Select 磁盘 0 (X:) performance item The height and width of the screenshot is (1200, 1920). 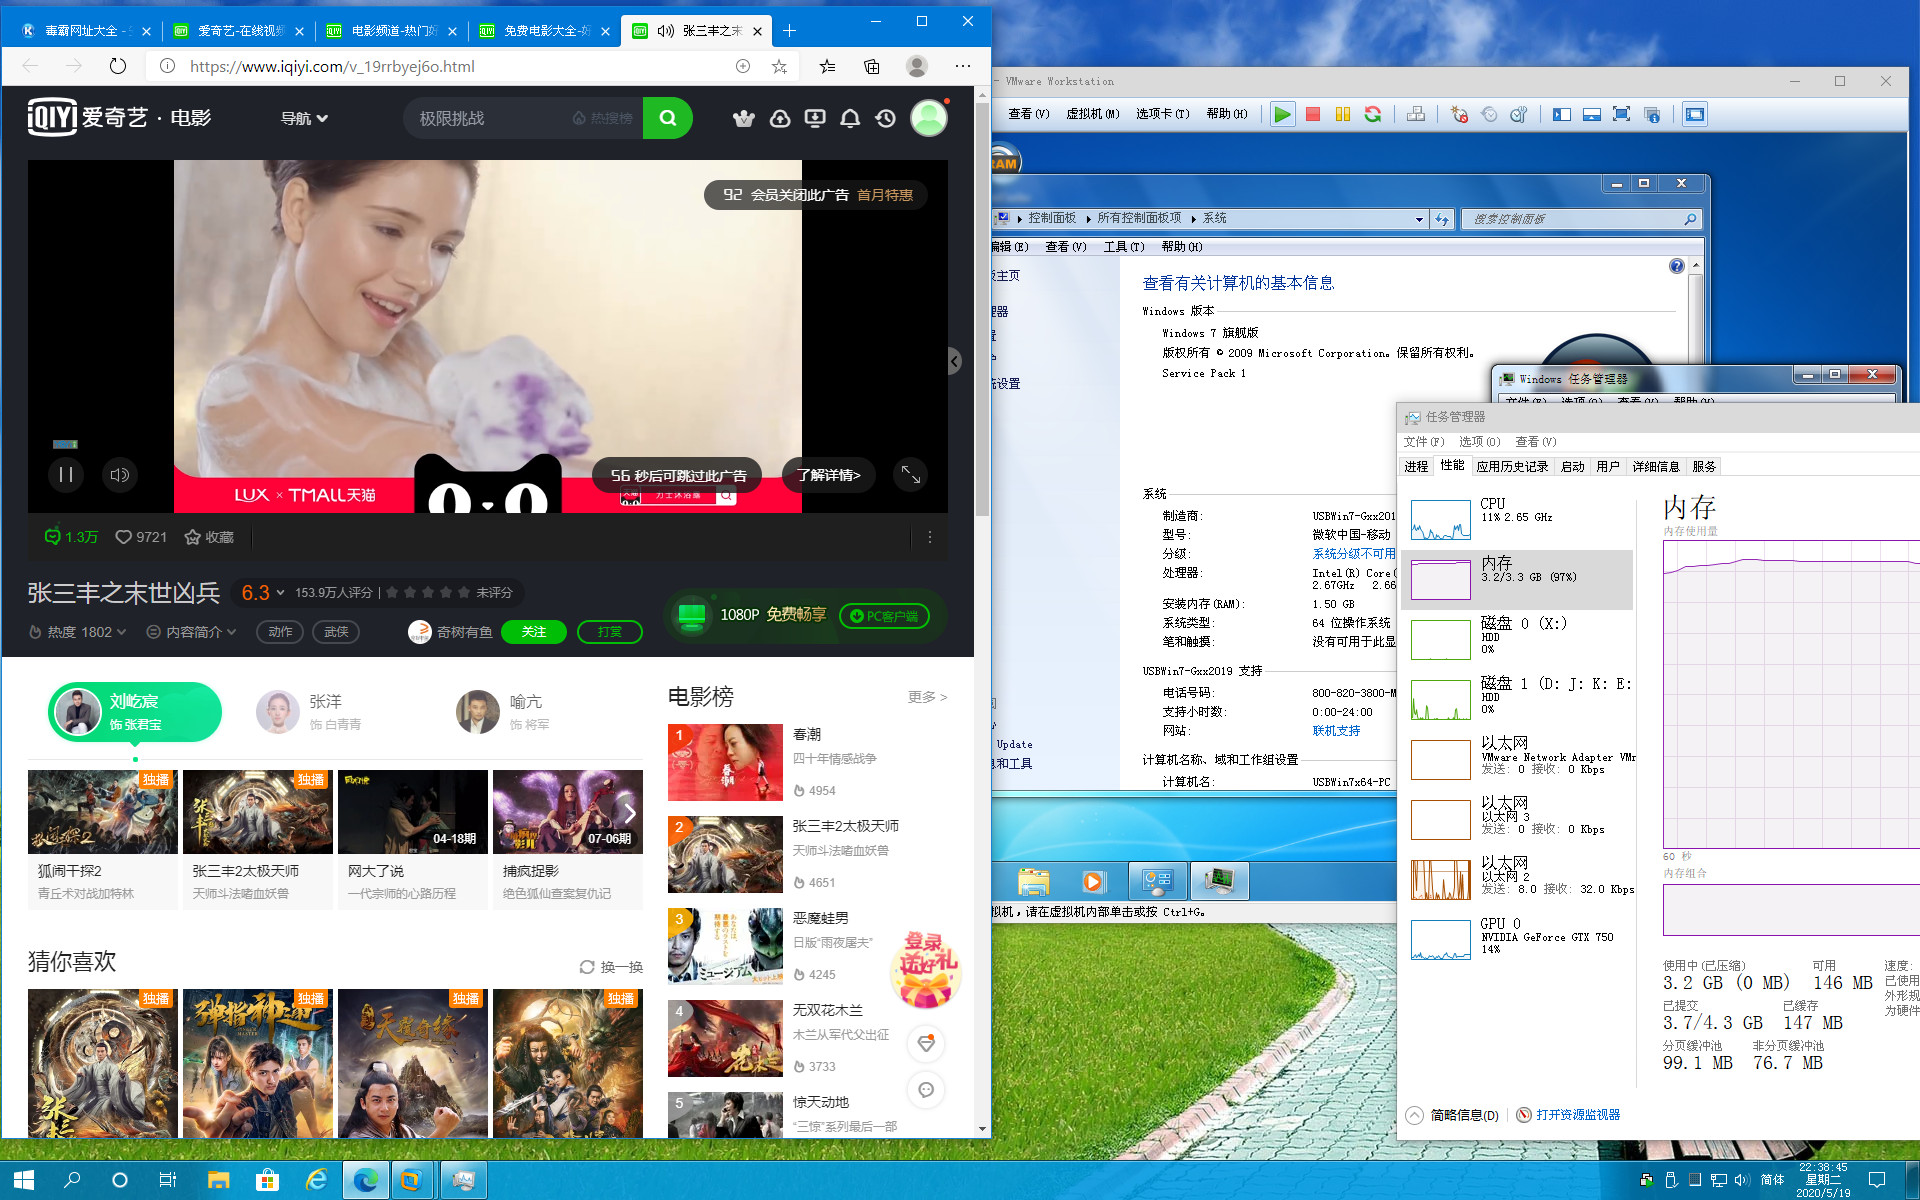click(1519, 638)
